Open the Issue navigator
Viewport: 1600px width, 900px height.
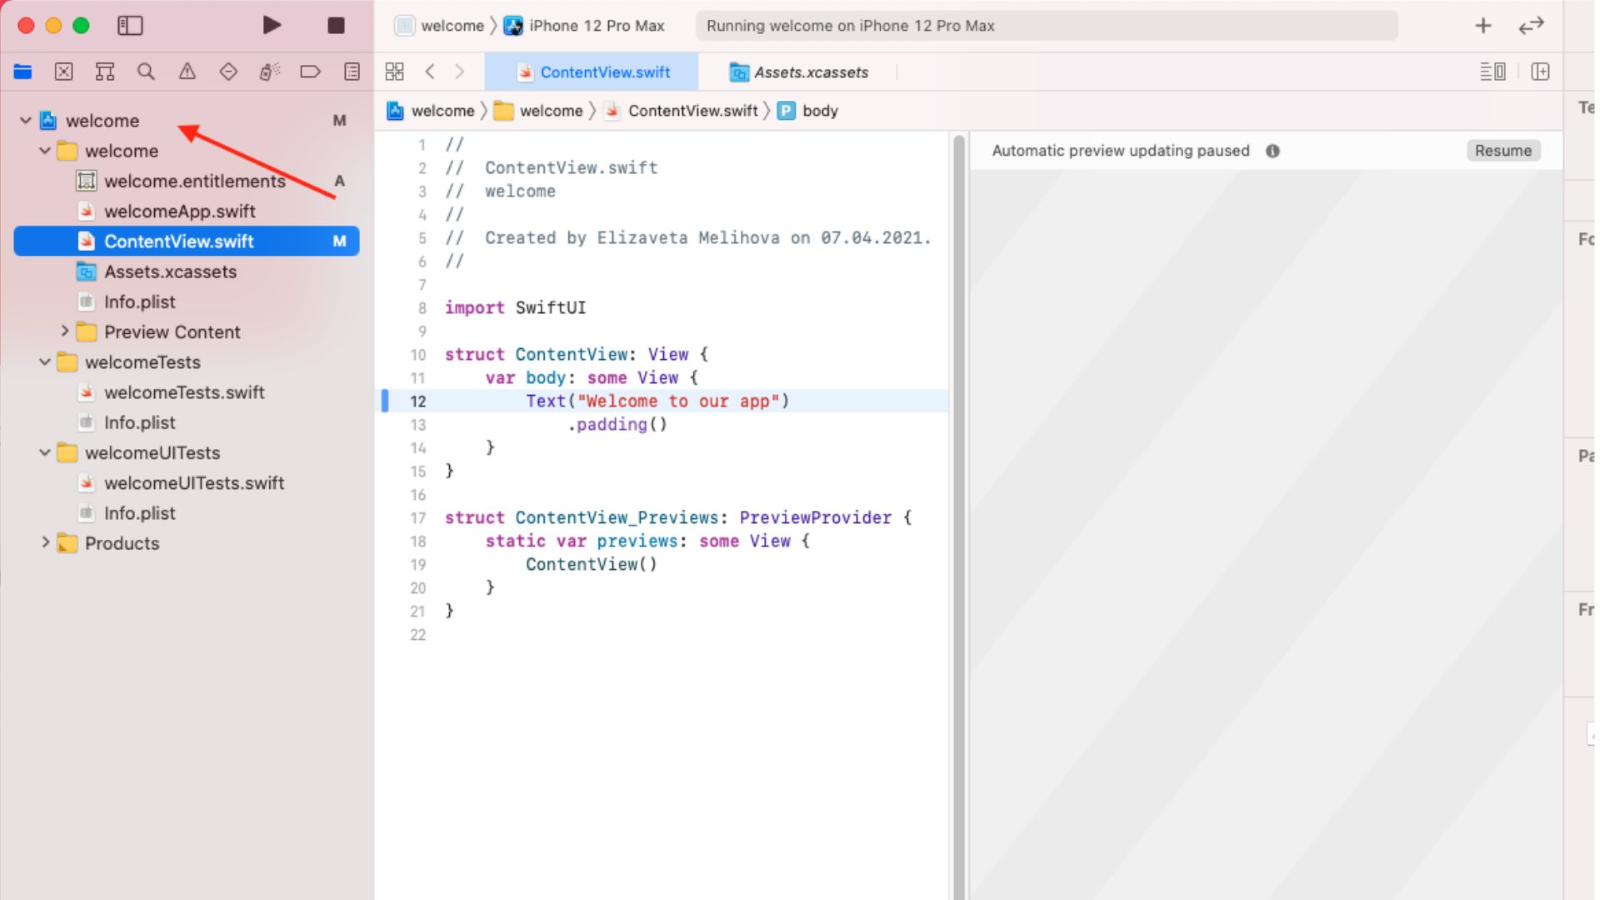point(187,71)
